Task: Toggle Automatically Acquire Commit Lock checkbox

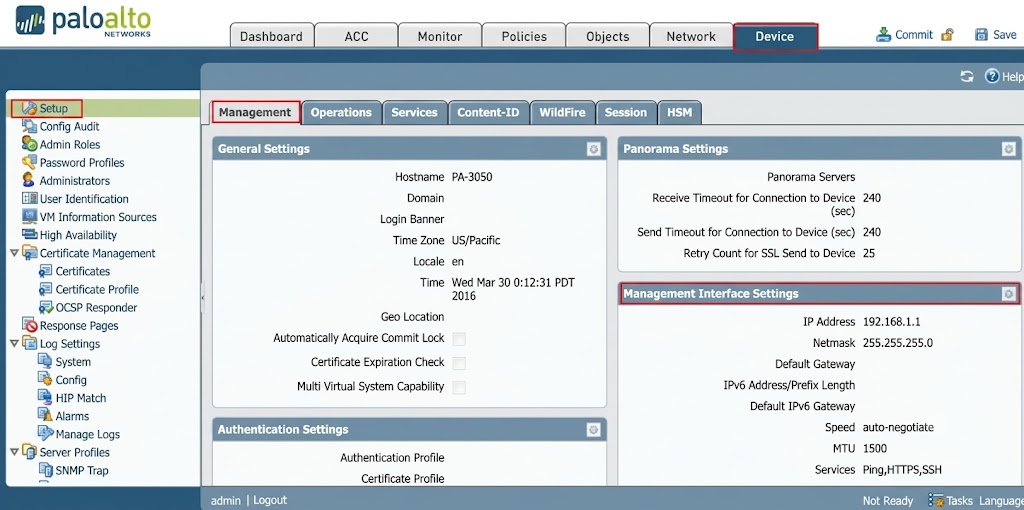Action: pyautogui.click(x=459, y=339)
